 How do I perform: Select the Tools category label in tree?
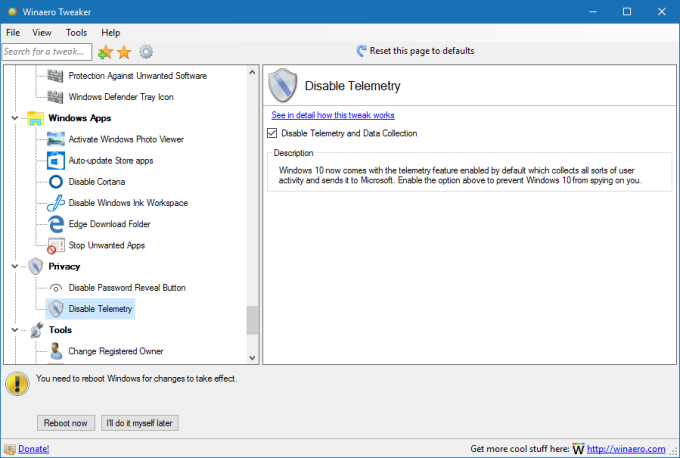[60, 330]
